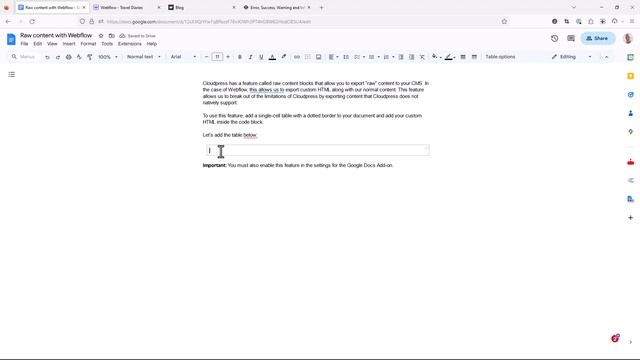Image resolution: width=640 pixels, height=360 pixels.
Task: Open the Arial font dropdown
Action: coord(183,57)
